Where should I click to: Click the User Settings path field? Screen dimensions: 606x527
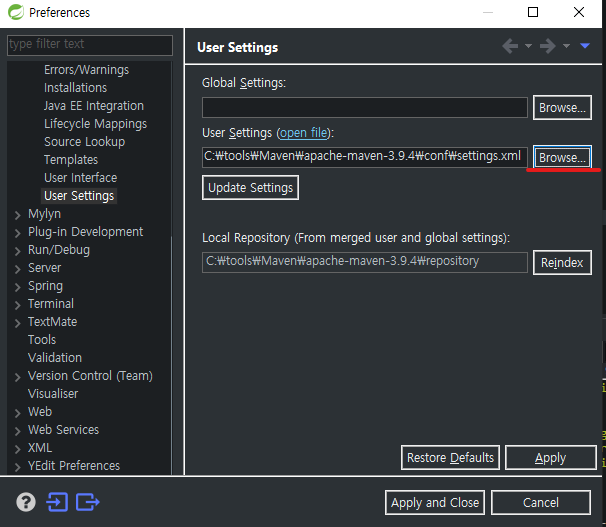point(364,157)
